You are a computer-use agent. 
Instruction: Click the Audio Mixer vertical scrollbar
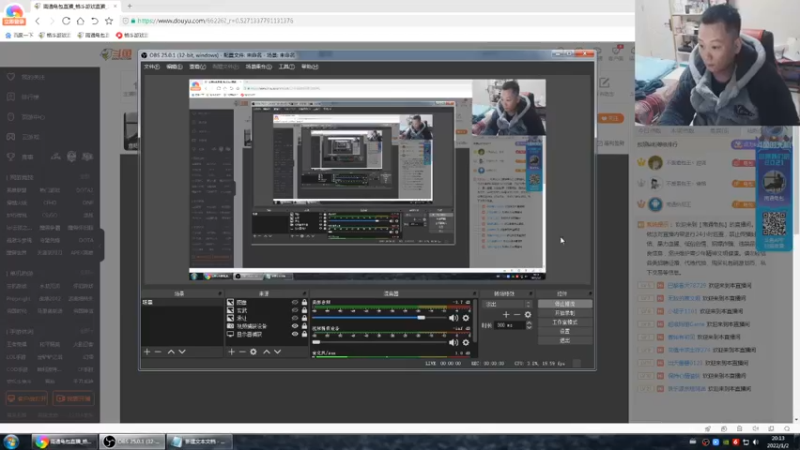point(475,321)
